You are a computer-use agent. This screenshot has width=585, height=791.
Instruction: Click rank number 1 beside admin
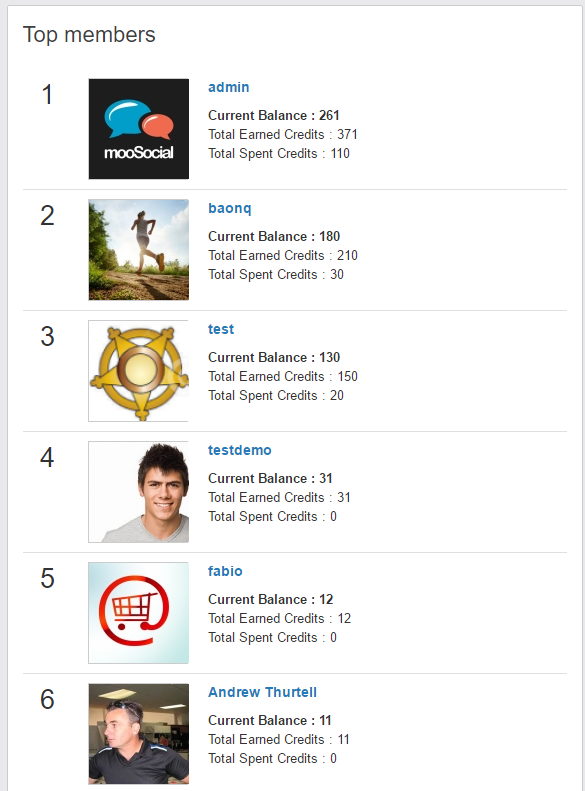[x=47, y=95]
